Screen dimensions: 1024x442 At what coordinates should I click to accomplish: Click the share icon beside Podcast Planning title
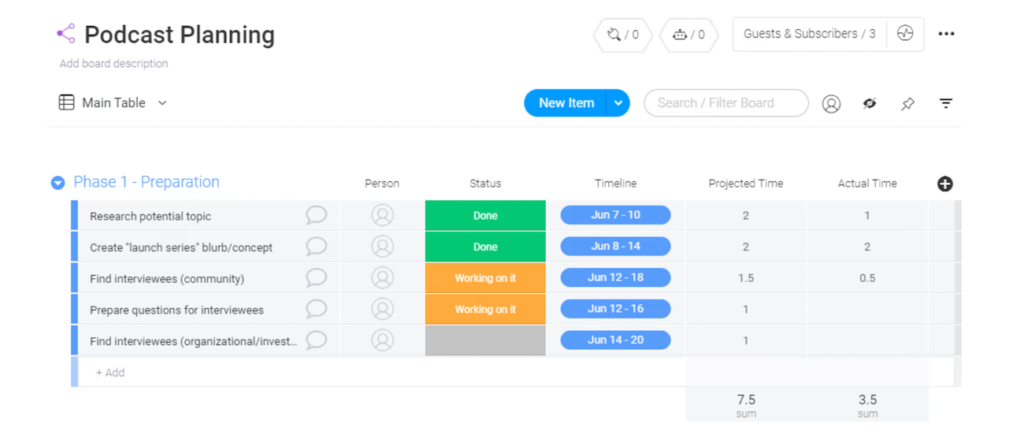(x=66, y=34)
